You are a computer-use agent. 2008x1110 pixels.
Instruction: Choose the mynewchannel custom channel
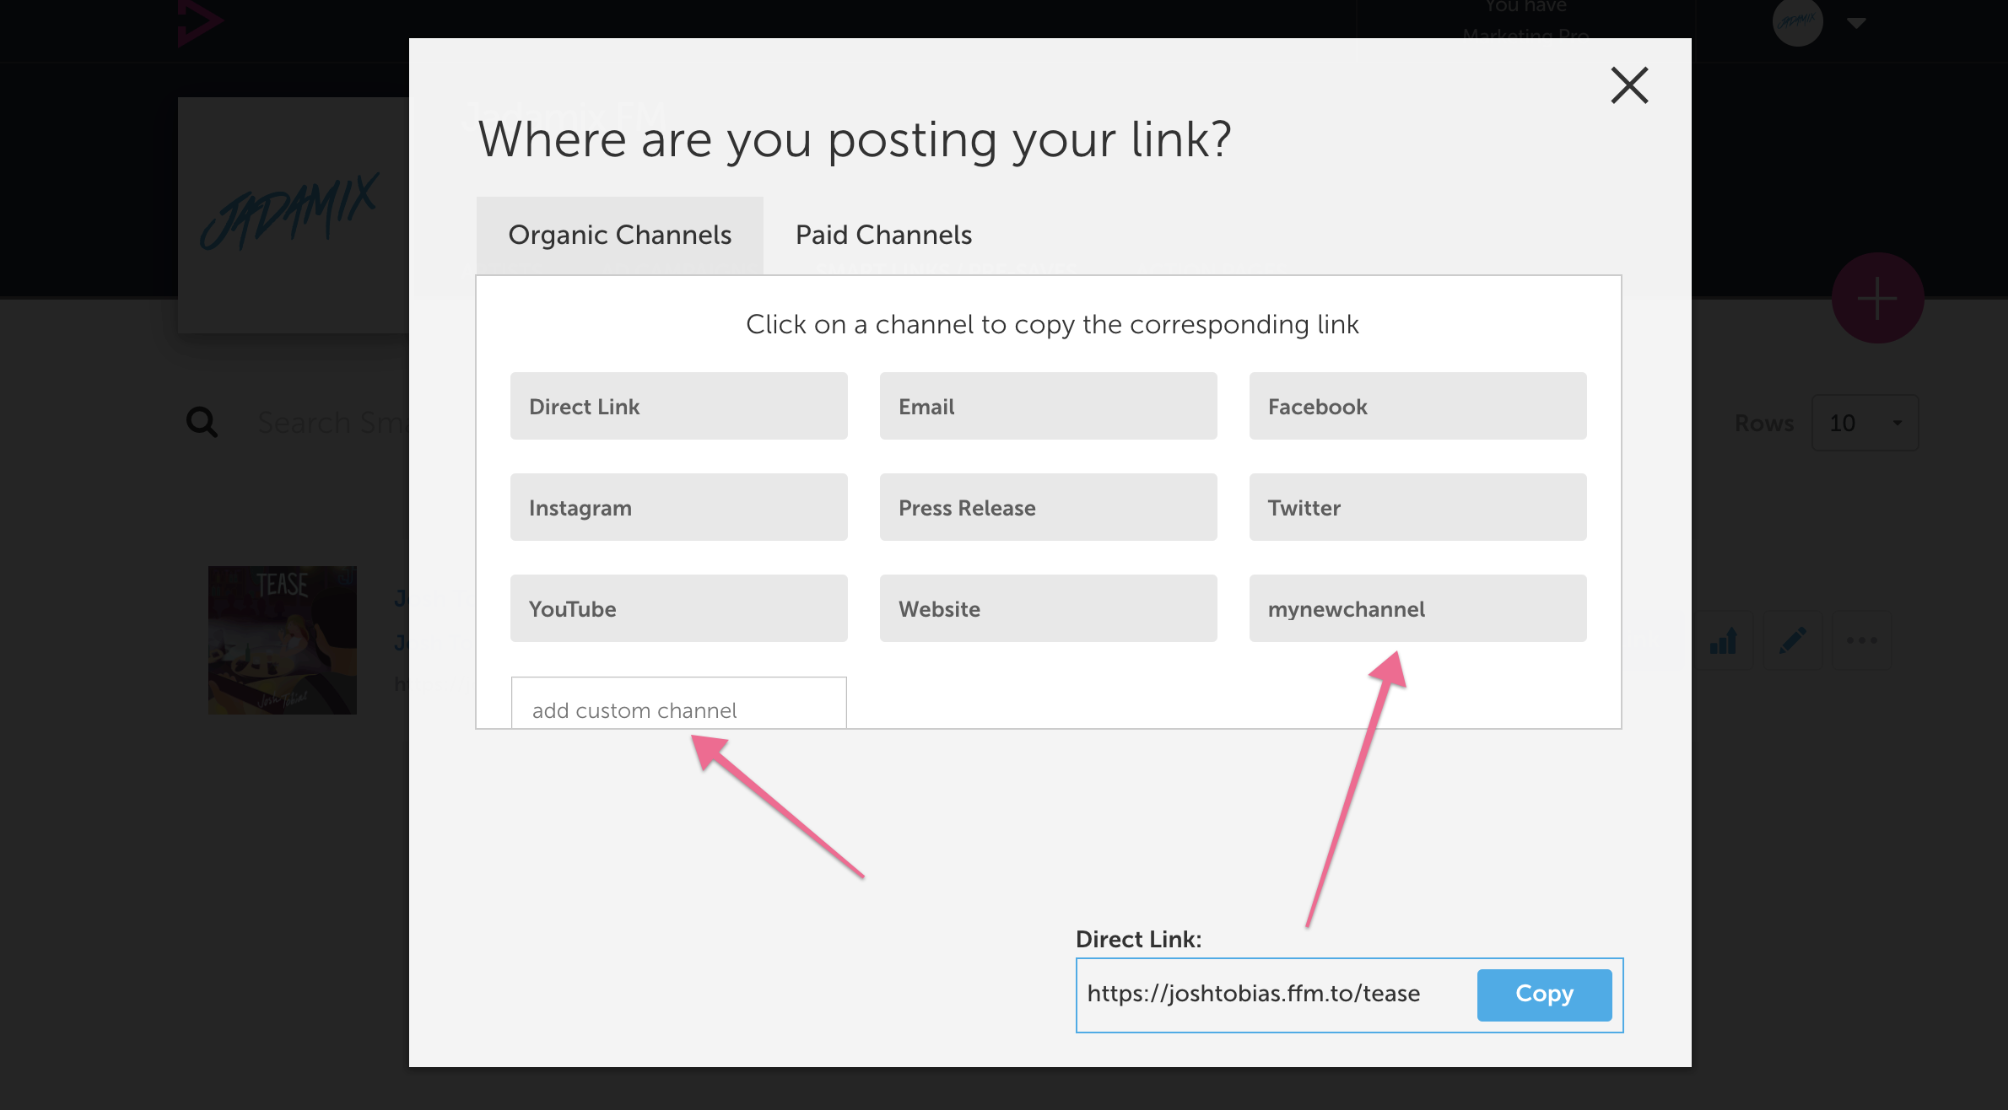point(1418,608)
